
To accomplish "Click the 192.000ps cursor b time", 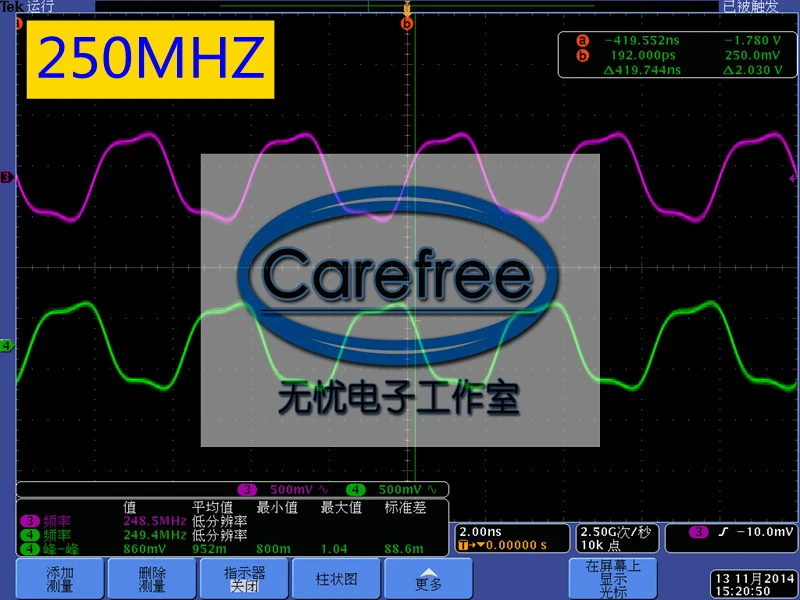I will (643, 55).
